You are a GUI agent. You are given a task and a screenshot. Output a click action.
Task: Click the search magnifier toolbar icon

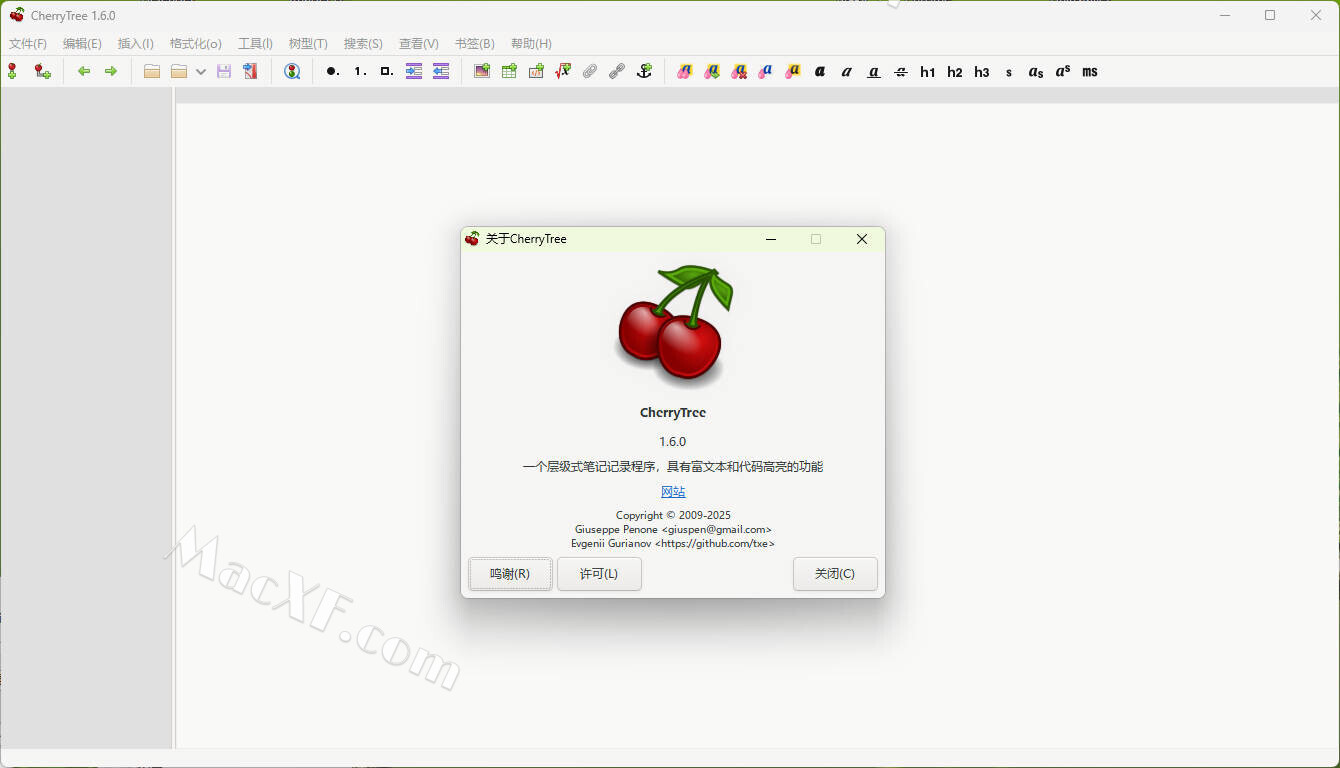point(292,71)
